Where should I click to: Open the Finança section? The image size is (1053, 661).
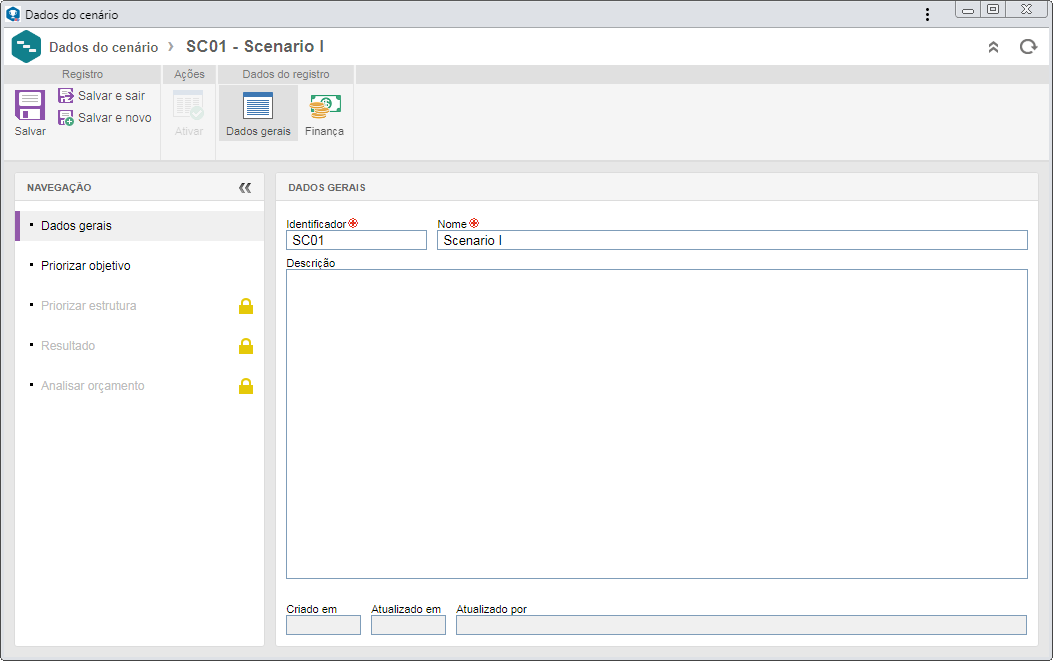tap(324, 113)
